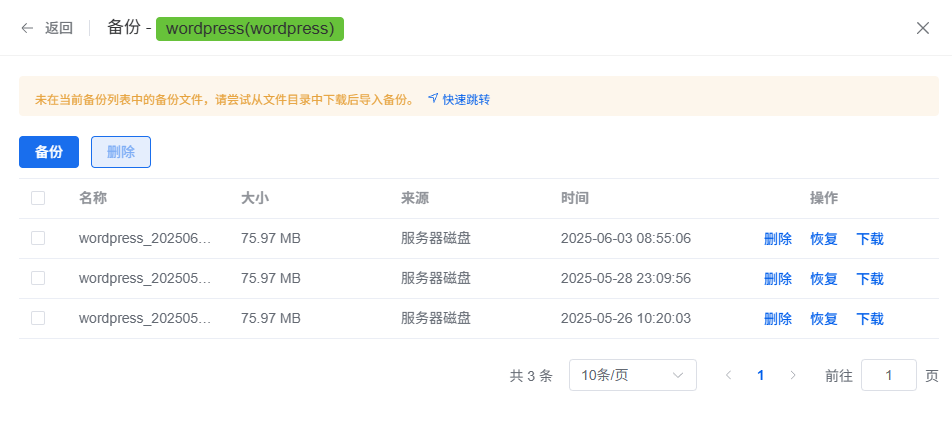
Task: Download the 2025-06-03 08:55:06 backup
Action: (870, 239)
